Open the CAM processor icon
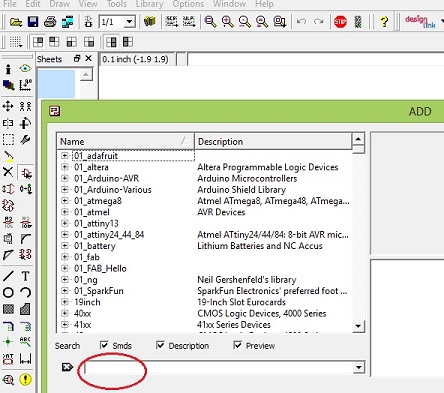Screen dimensions: 444x393 [x=68, y=22]
